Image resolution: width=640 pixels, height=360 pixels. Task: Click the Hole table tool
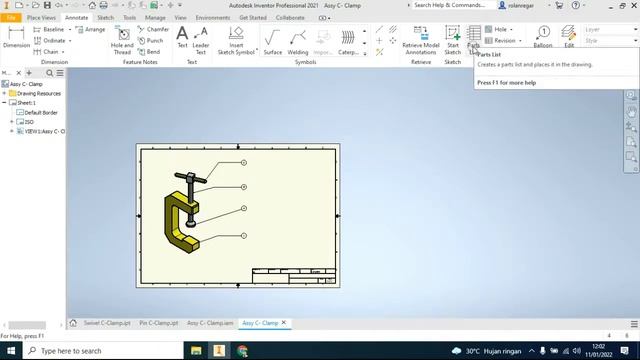496,29
